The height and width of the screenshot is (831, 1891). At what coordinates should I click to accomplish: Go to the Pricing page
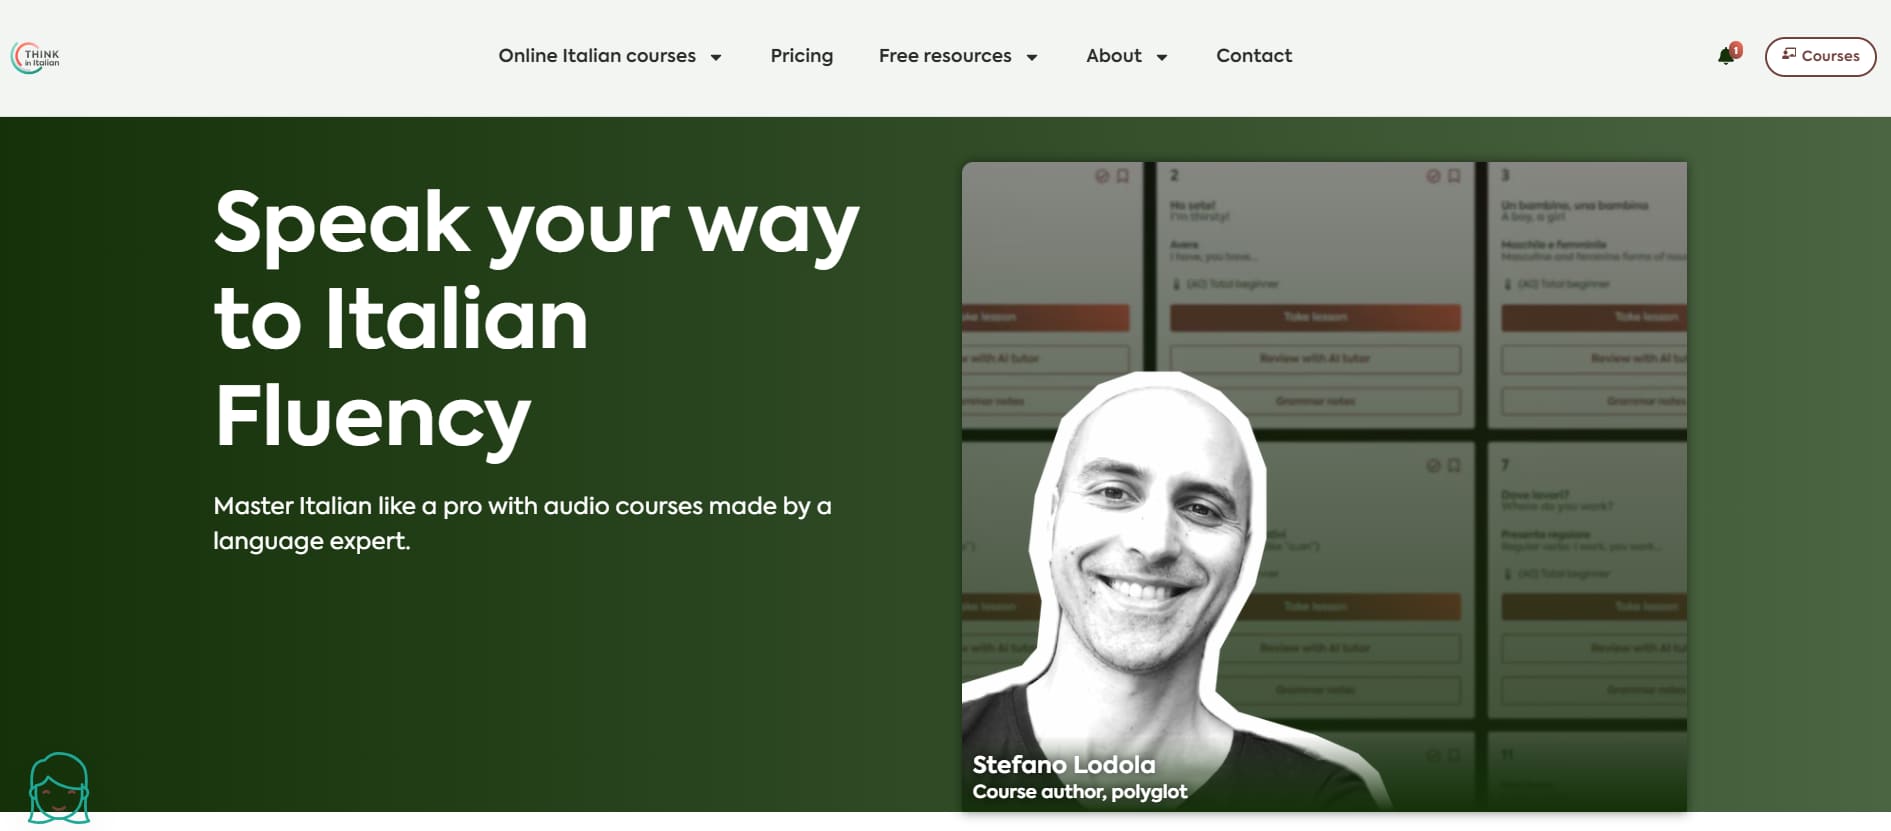pyautogui.click(x=801, y=56)
